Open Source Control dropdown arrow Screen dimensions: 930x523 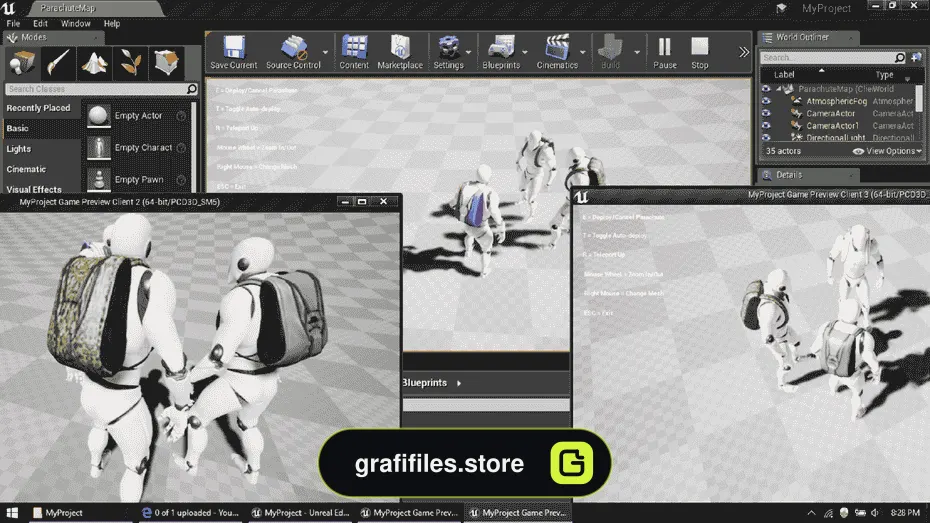point(325,53)
